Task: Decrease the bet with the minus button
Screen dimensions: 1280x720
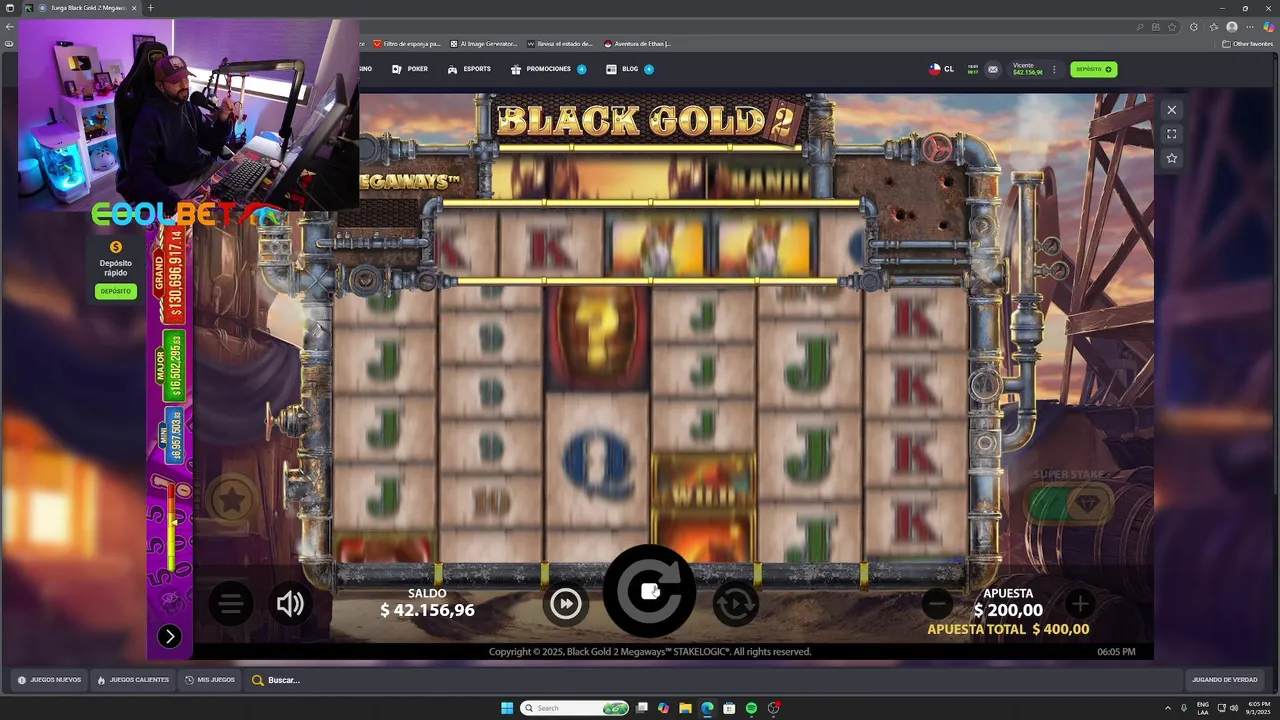Action: (x=937, y=603)
